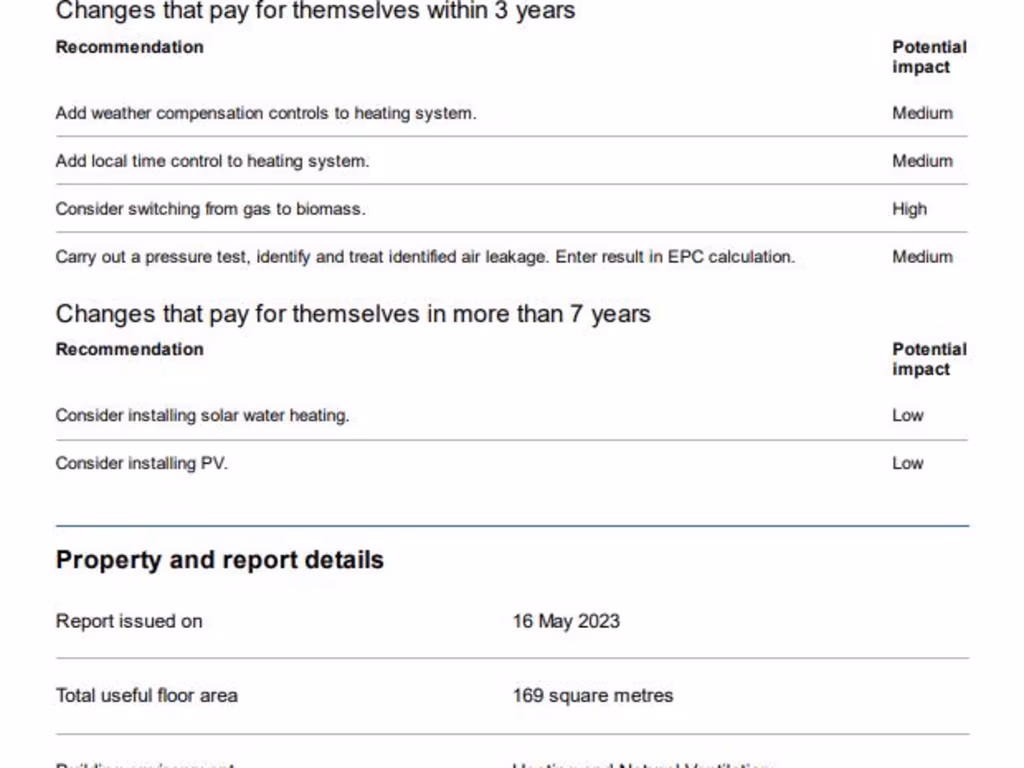Click the 'Changes that pay for themselves within 3 years' heading
The width and height of the screenshot is (1024, 768).
[x=315, y=12]
